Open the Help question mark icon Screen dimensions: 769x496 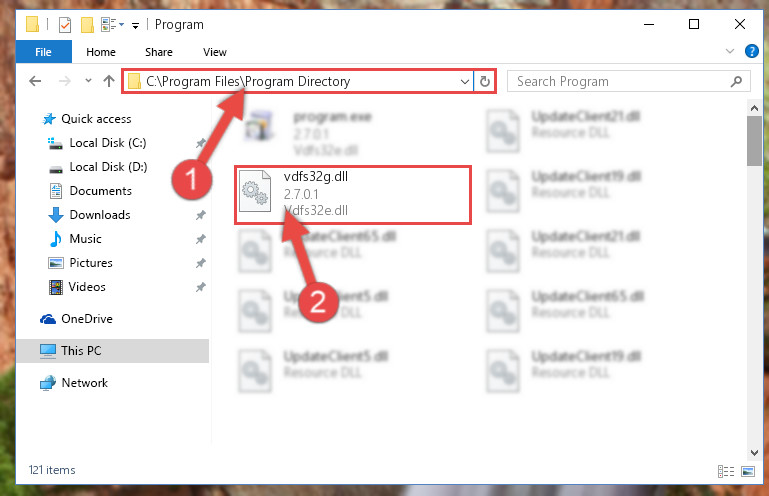tap(751, 51)
